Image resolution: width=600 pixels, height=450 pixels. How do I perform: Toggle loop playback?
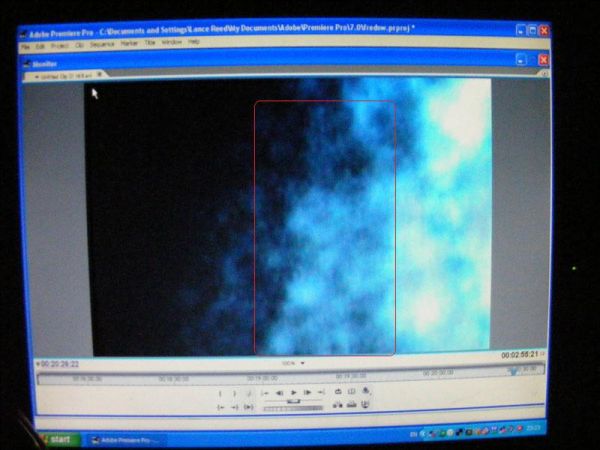click(338, 392)
